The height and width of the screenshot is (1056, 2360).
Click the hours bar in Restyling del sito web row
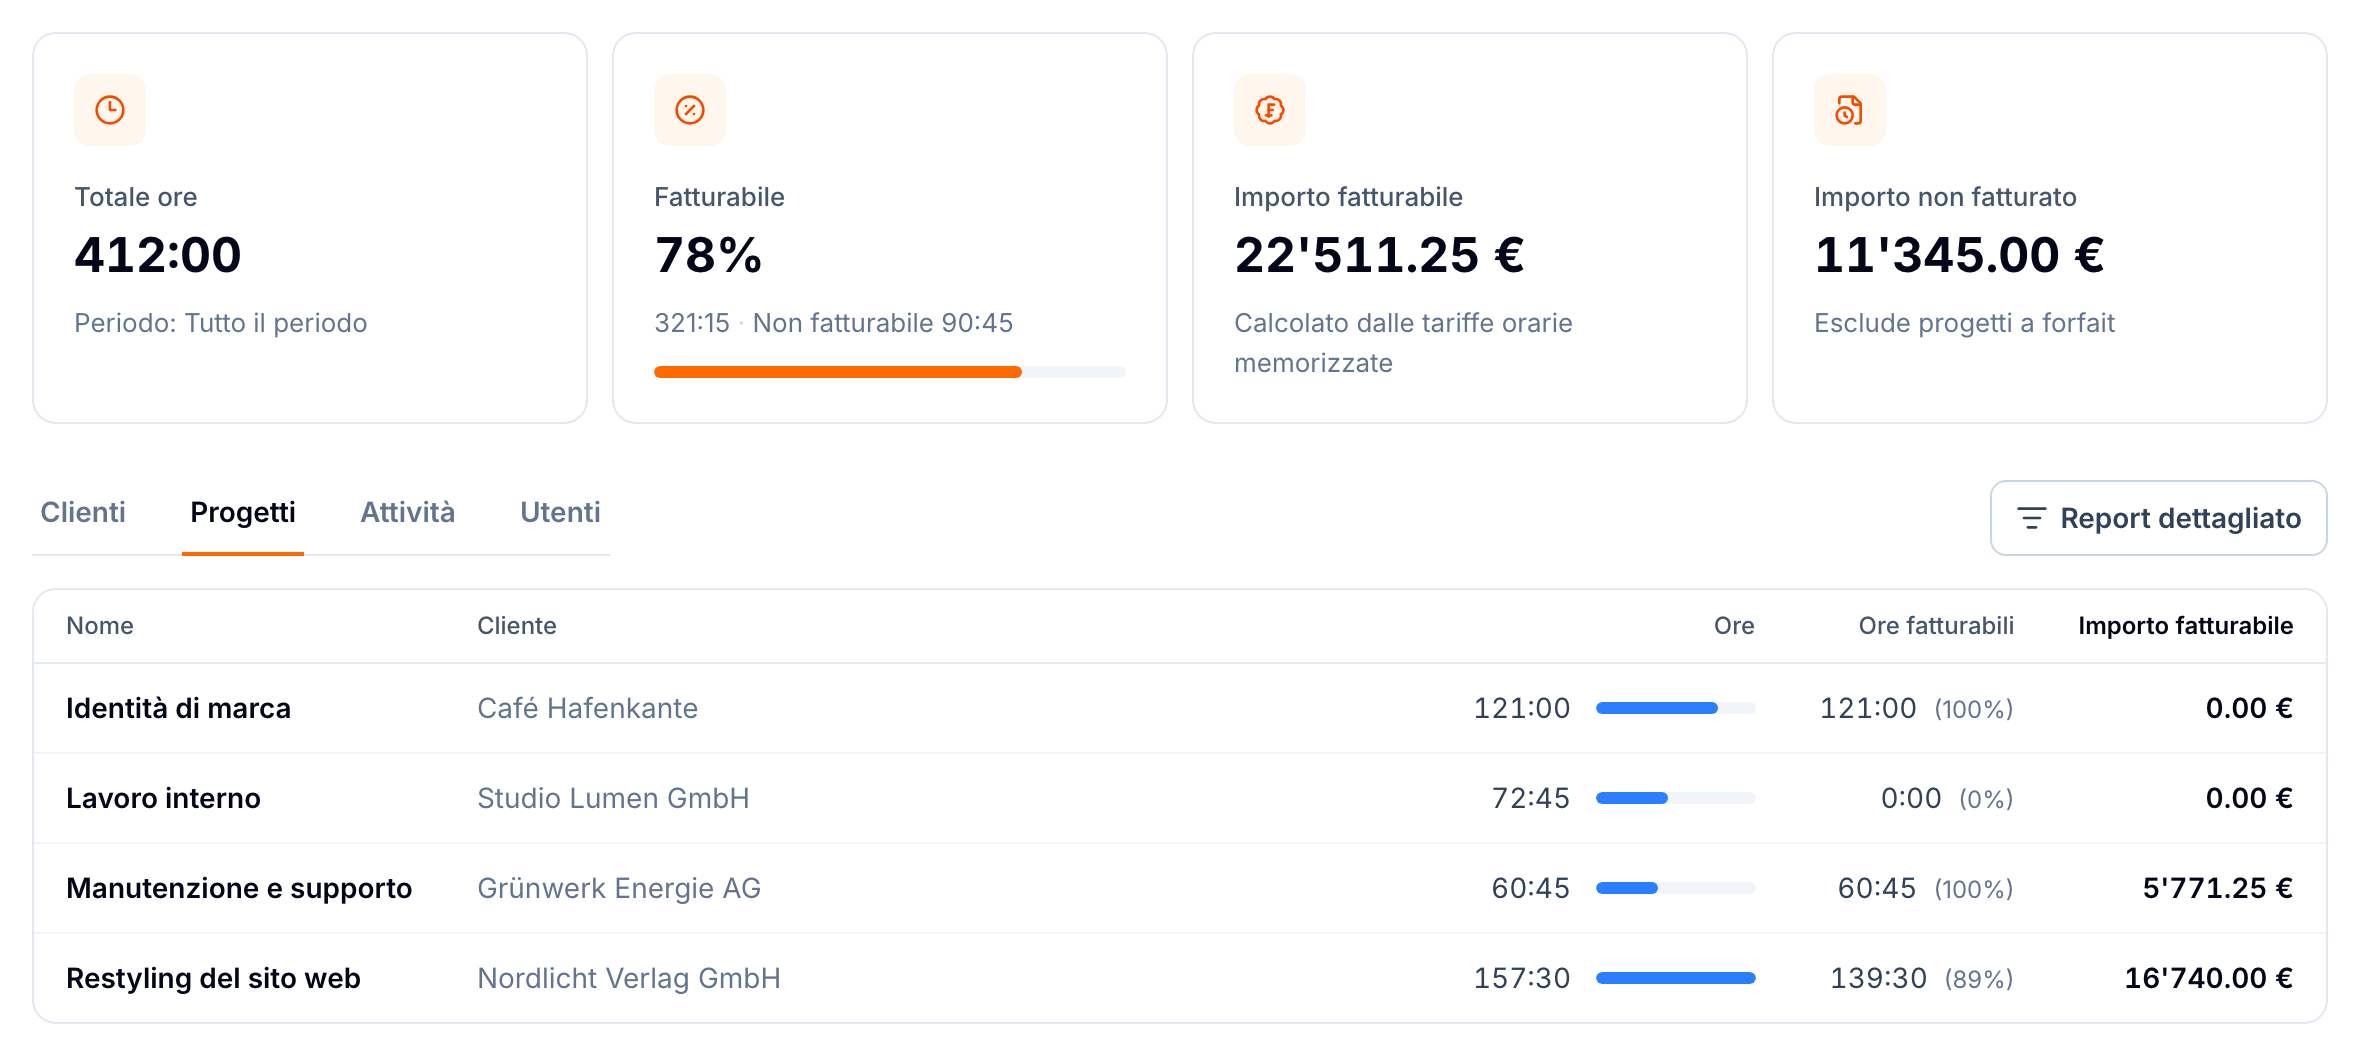pyautogui.click(x=1675, y=978)
